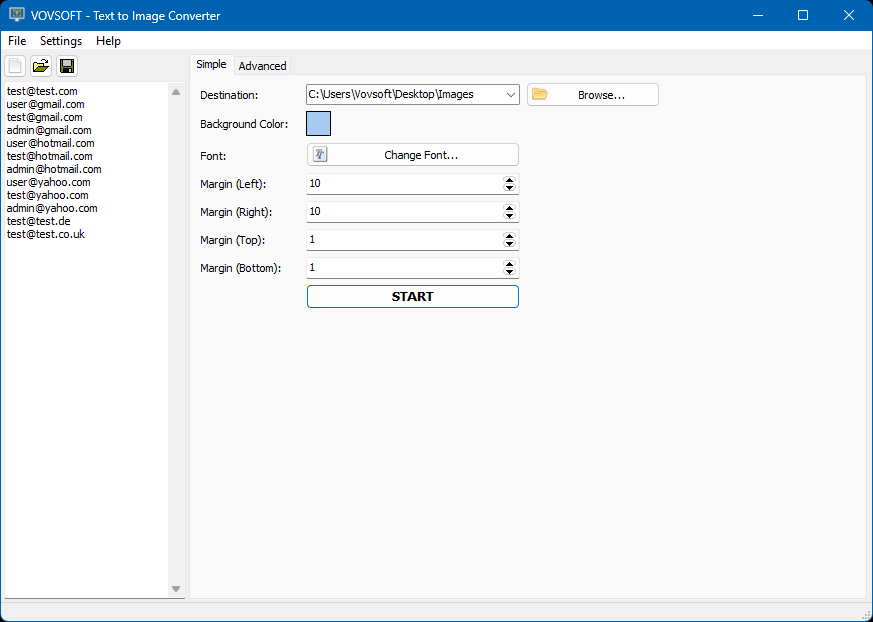This screenshot has height=622, width=873.
Task: Decrease Margin (Right) with the down arrow
Action: click(x=509, y=216)
